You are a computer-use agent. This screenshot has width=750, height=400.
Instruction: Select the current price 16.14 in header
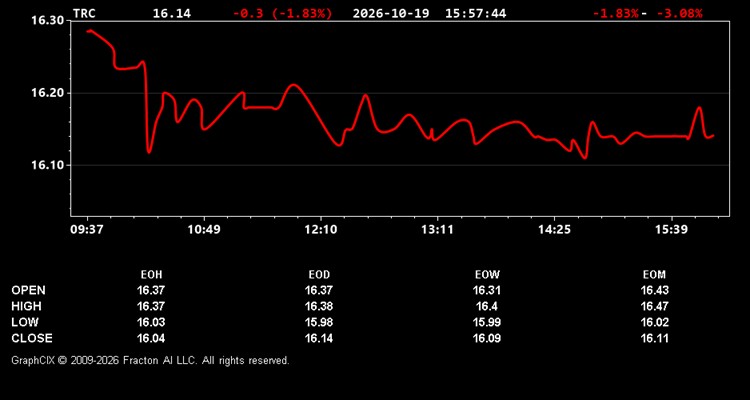point(172,13)
